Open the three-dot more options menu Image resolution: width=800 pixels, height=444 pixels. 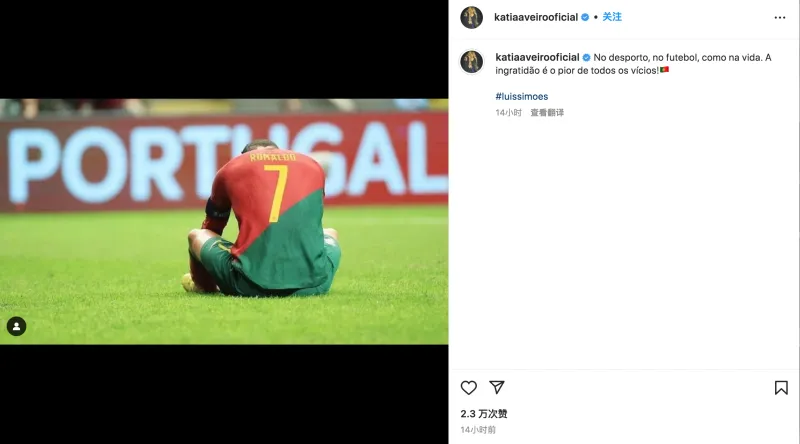pos(780,17)
